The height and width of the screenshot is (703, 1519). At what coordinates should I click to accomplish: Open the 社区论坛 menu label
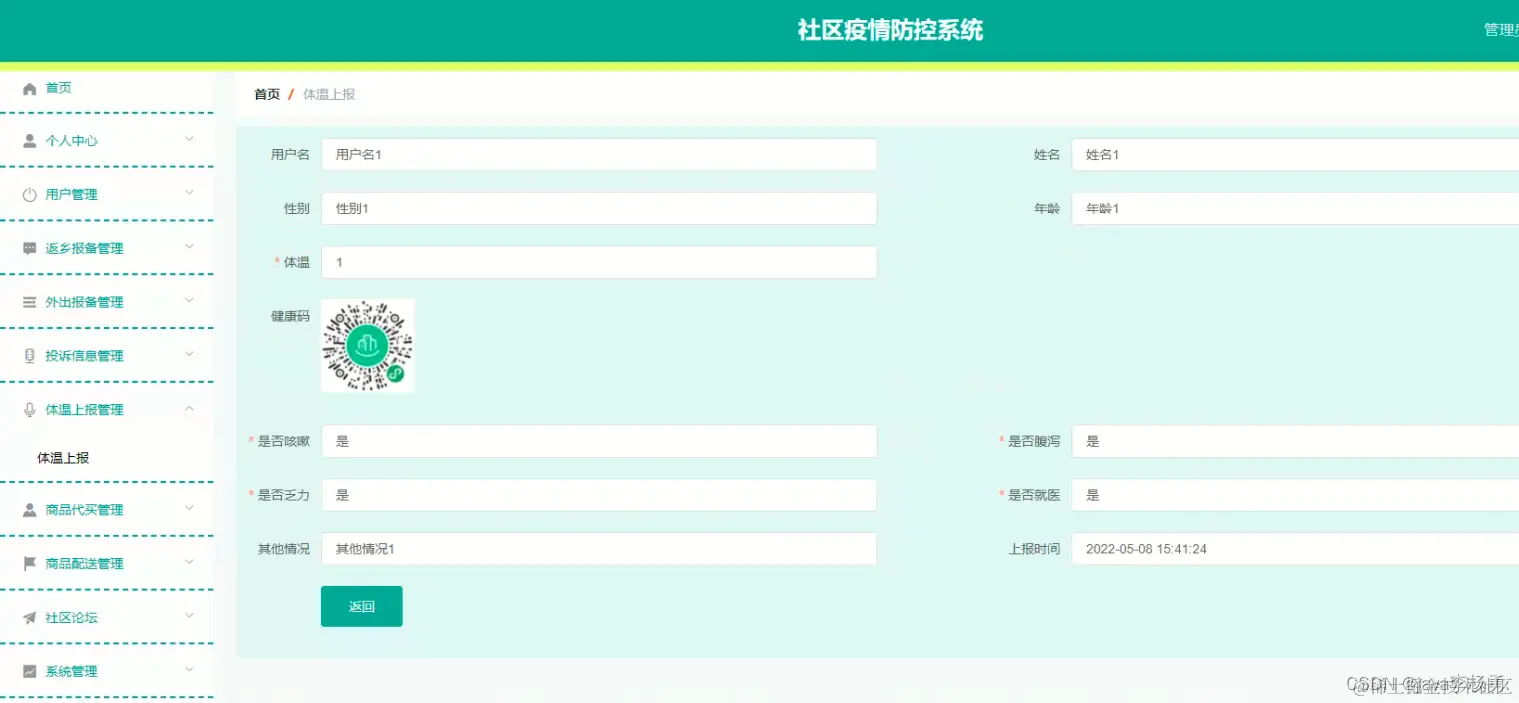(x=72, y=618)
